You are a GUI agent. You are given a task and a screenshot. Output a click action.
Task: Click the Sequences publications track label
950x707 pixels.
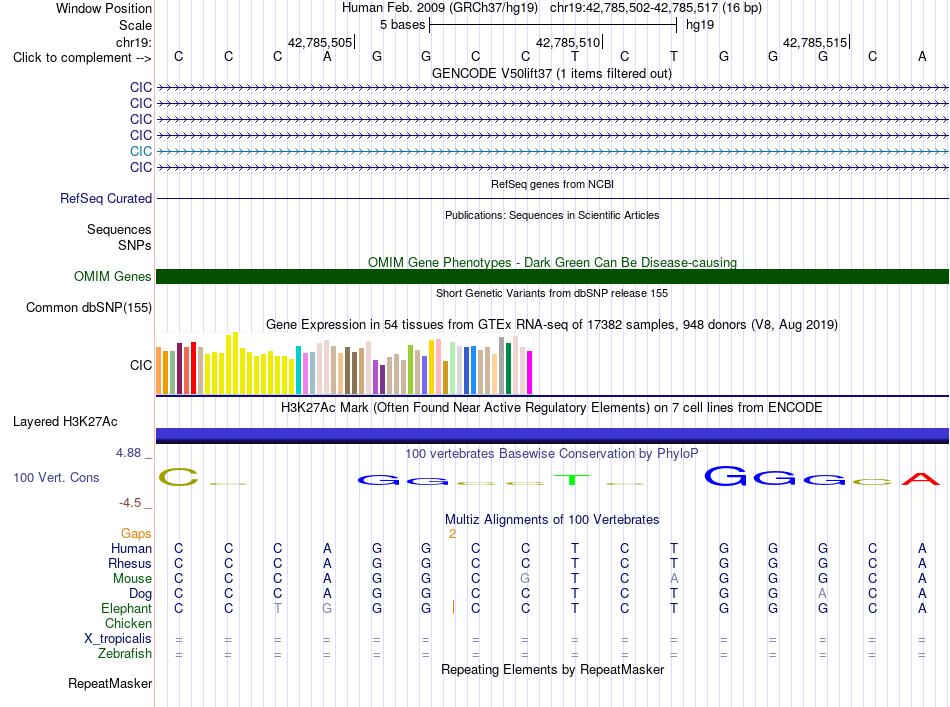(119, 230)
